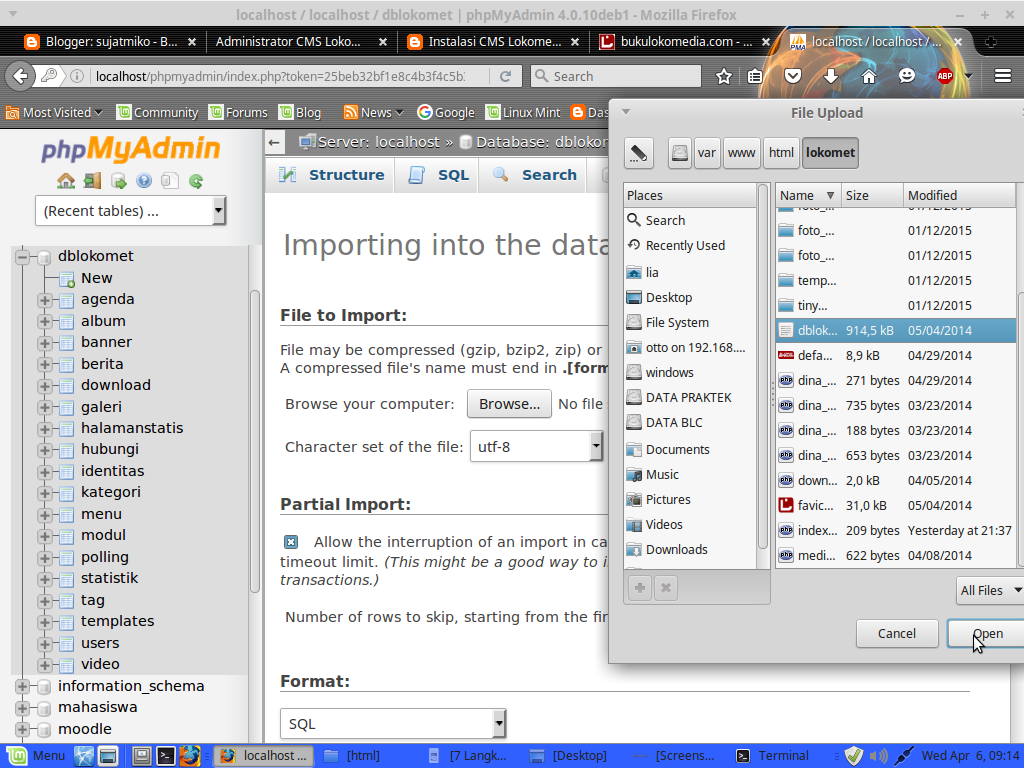Open the Recent tables dropdown
The height and width of the screenshot is (768, 1024).
click(x=131, y=211)
